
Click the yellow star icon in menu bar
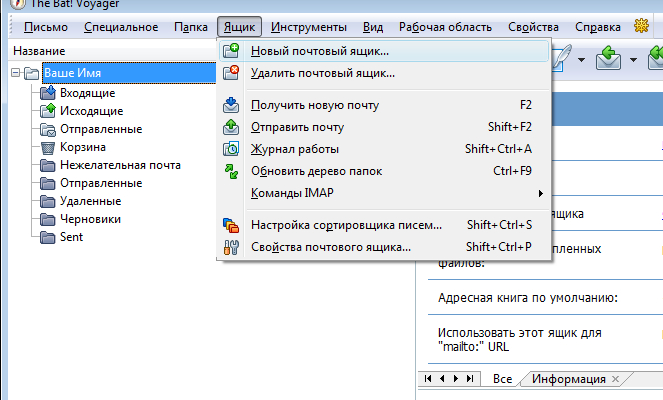(641, 26)
